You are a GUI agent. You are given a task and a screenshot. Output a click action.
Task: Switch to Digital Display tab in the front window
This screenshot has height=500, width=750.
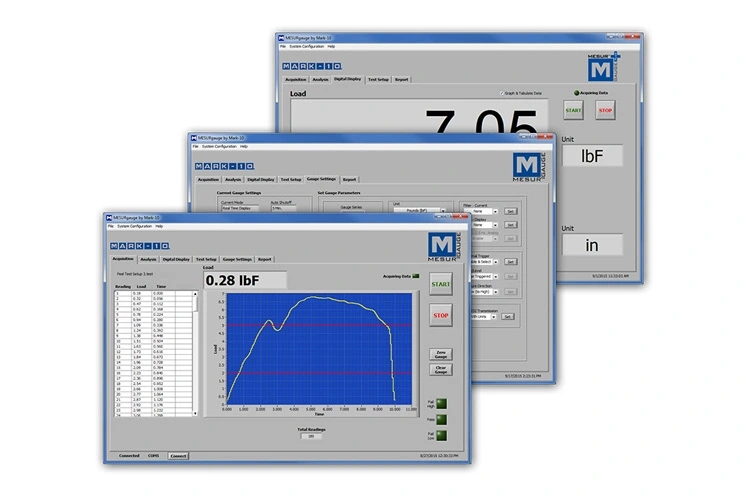tap(176, 259)
